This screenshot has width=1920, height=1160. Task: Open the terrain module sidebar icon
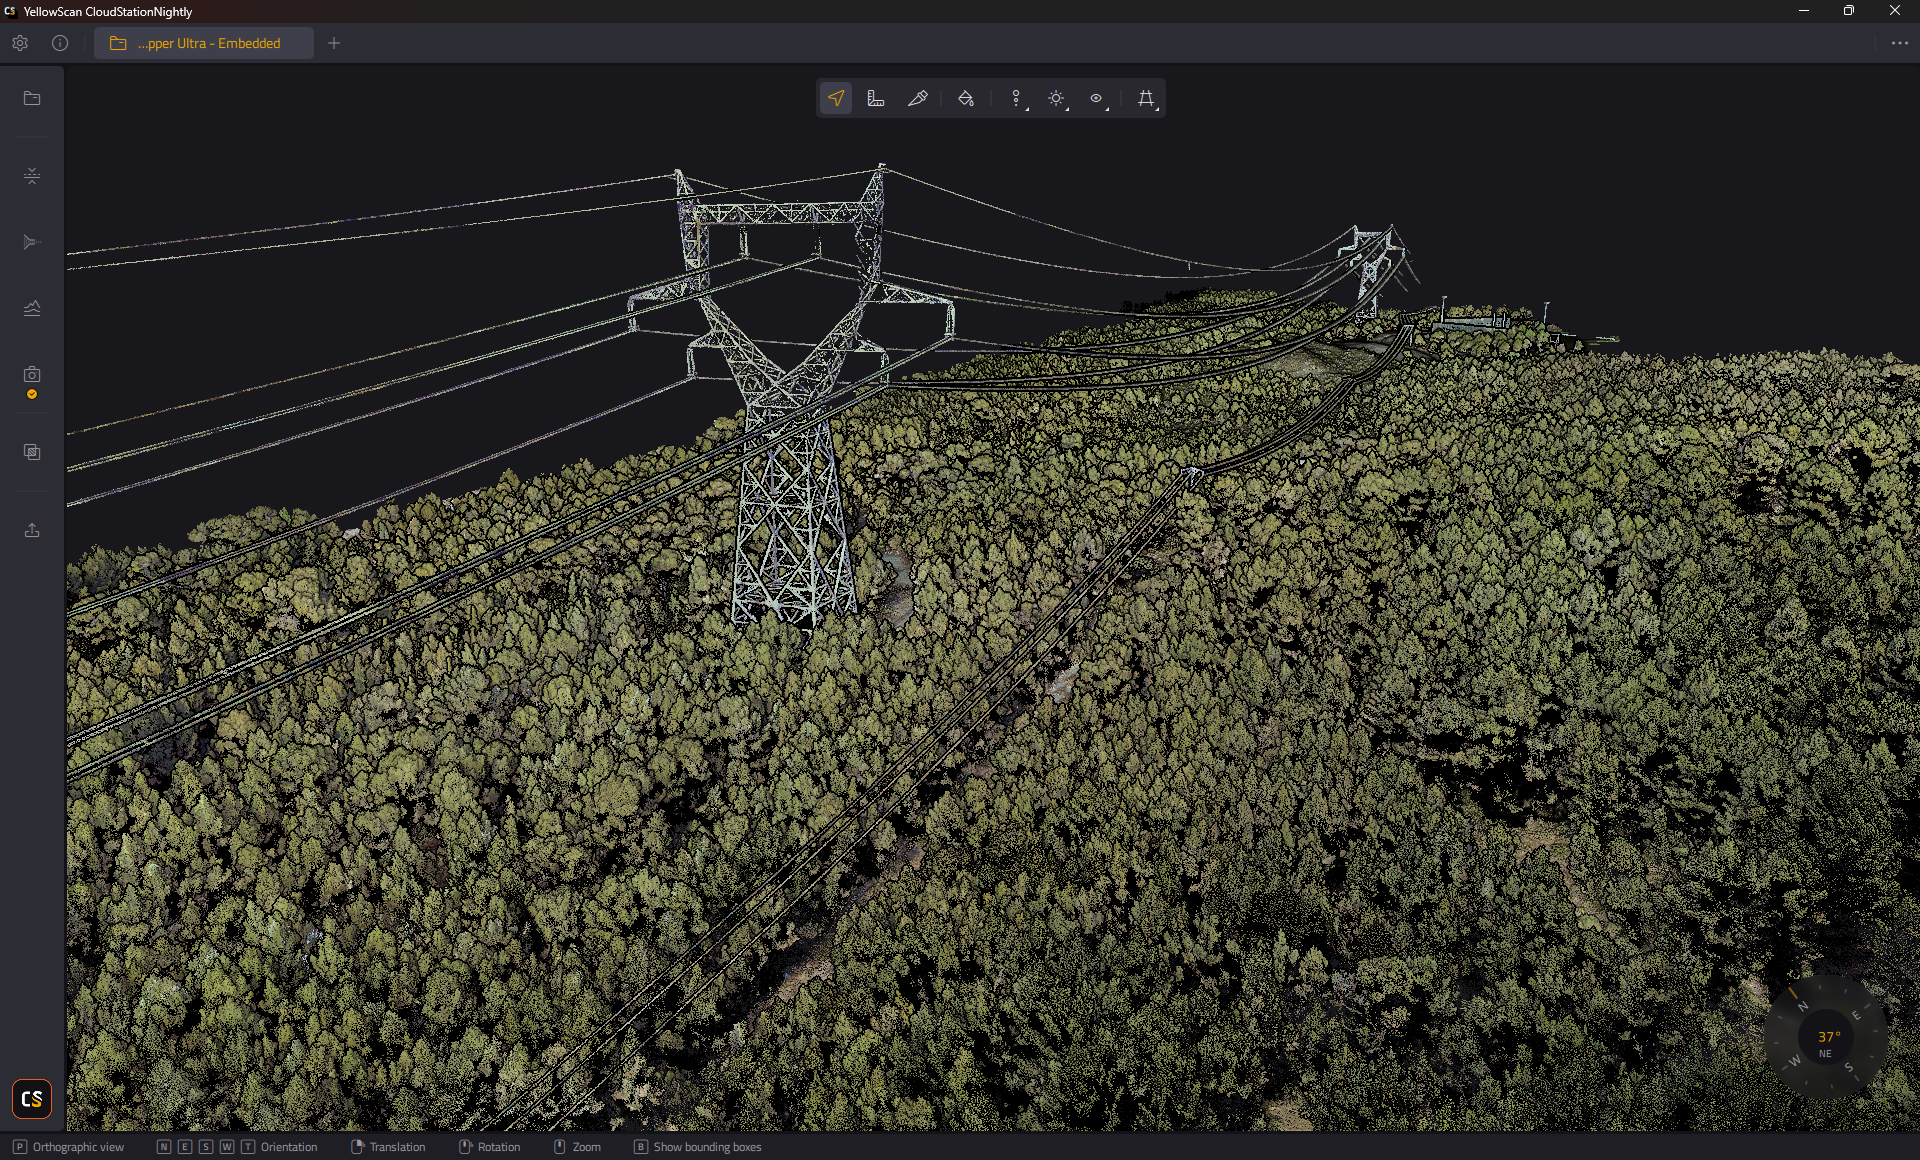pos(32,308)
